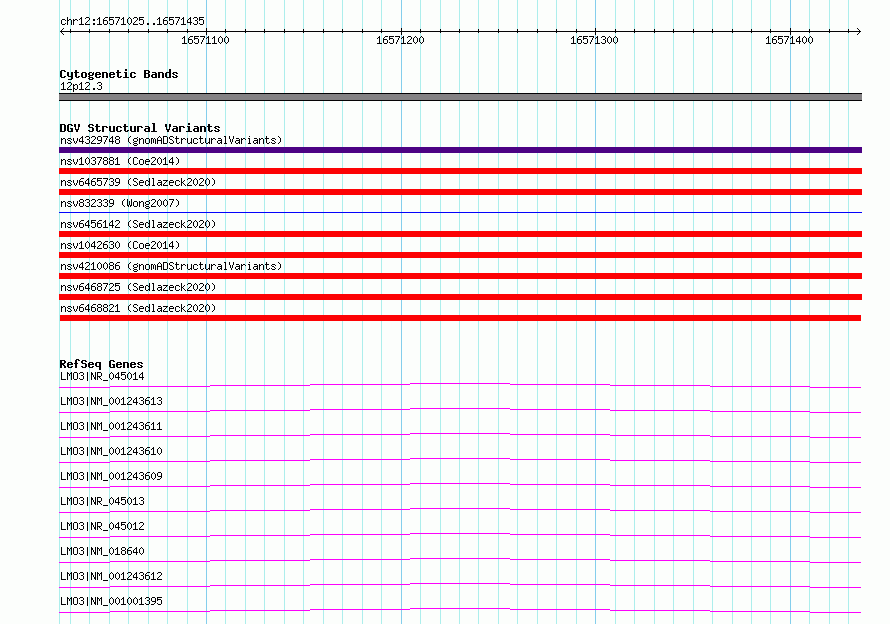
Task: Select variant nsv6468725 (Sedlazeck2020) label
Action: [x=138, y=287]
